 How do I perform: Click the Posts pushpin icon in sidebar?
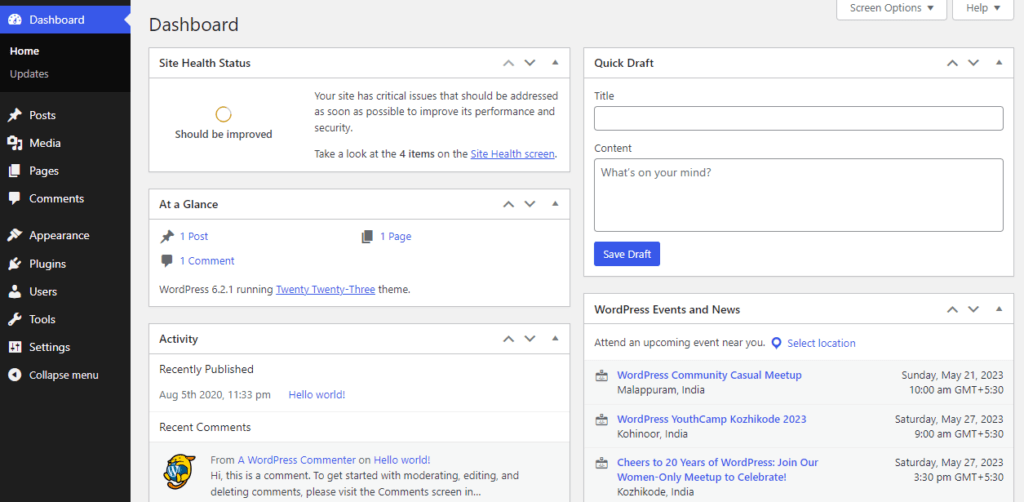[x=14, y=116]
